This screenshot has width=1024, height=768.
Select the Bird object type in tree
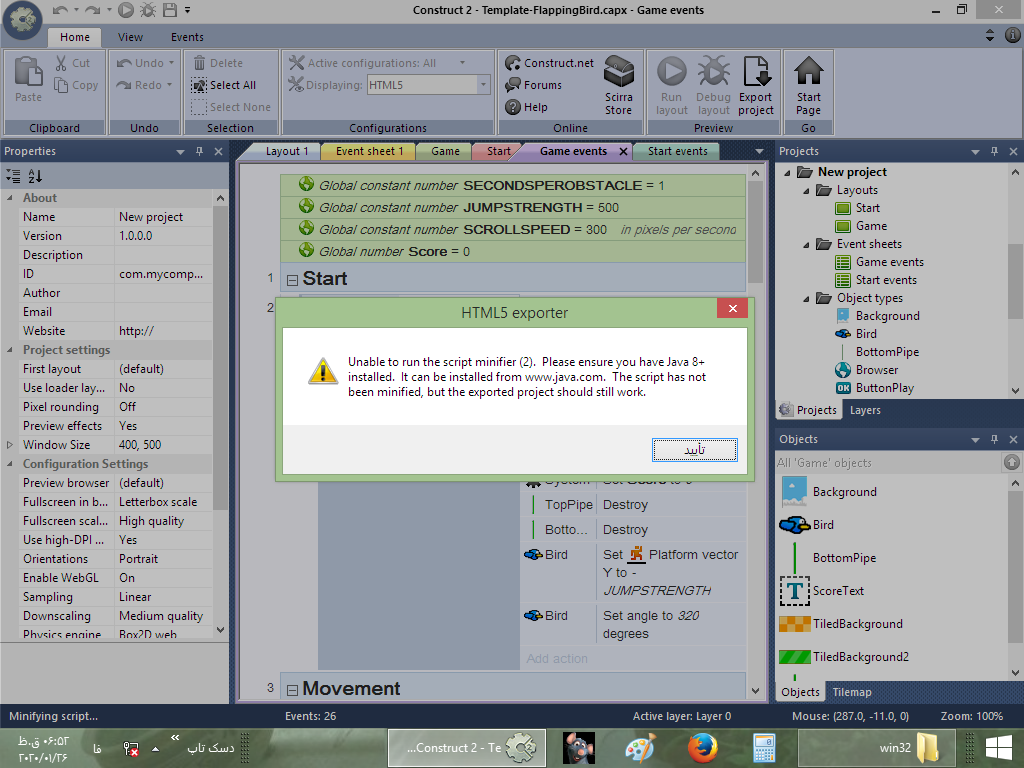pos(856,334)
